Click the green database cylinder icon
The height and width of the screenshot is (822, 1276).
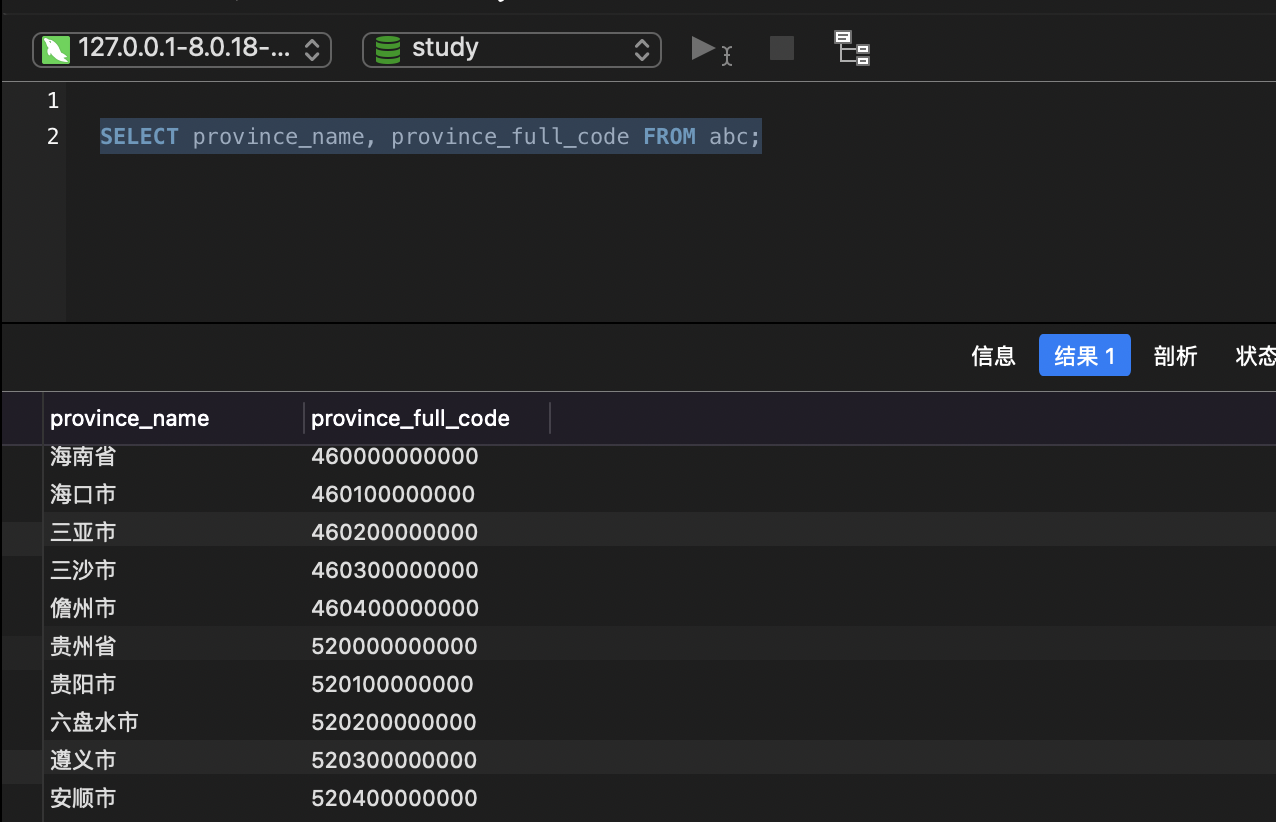click(387, 49)
